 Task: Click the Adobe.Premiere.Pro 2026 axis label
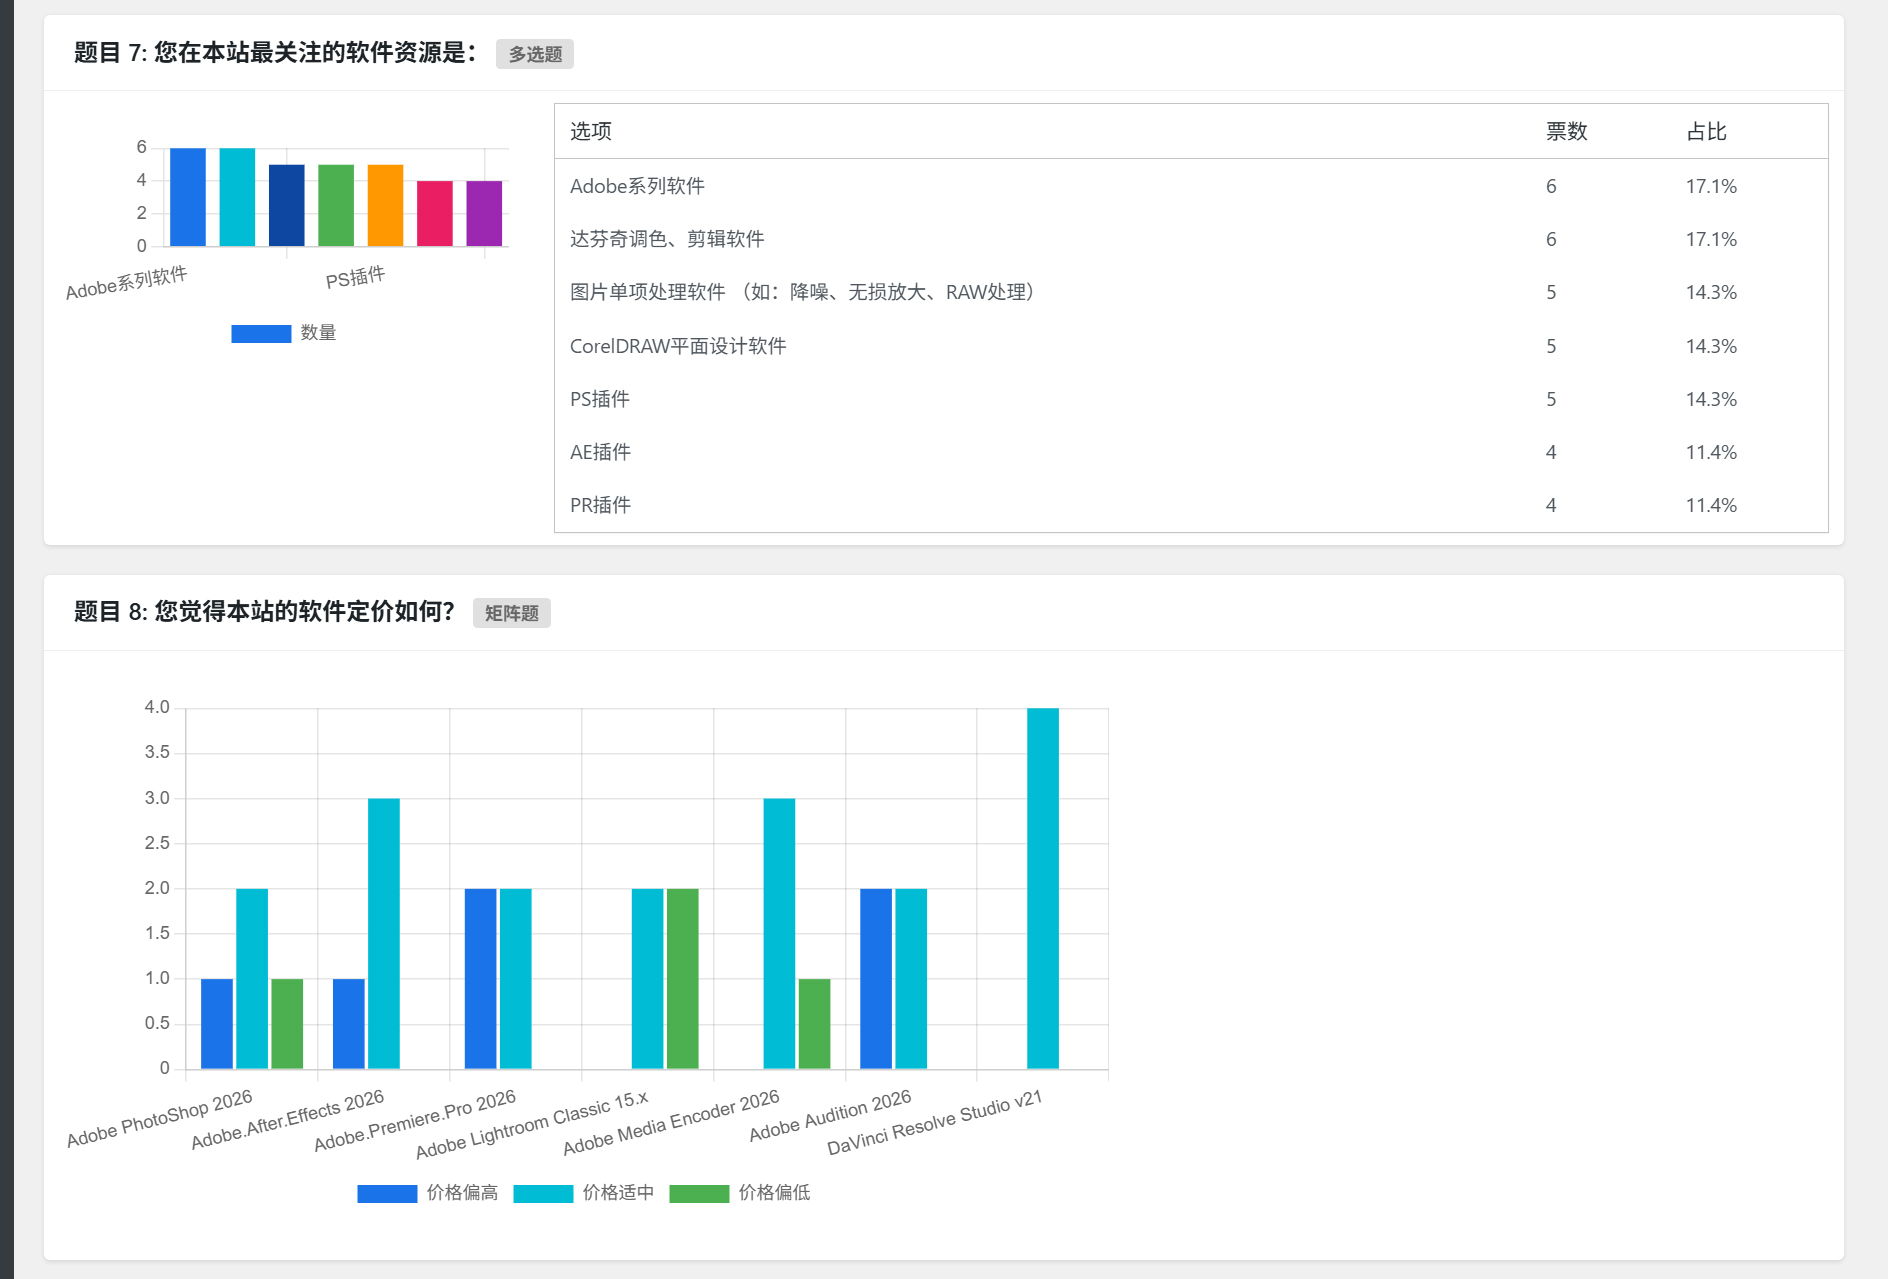pyautogui.click(x=415, y=1120)
